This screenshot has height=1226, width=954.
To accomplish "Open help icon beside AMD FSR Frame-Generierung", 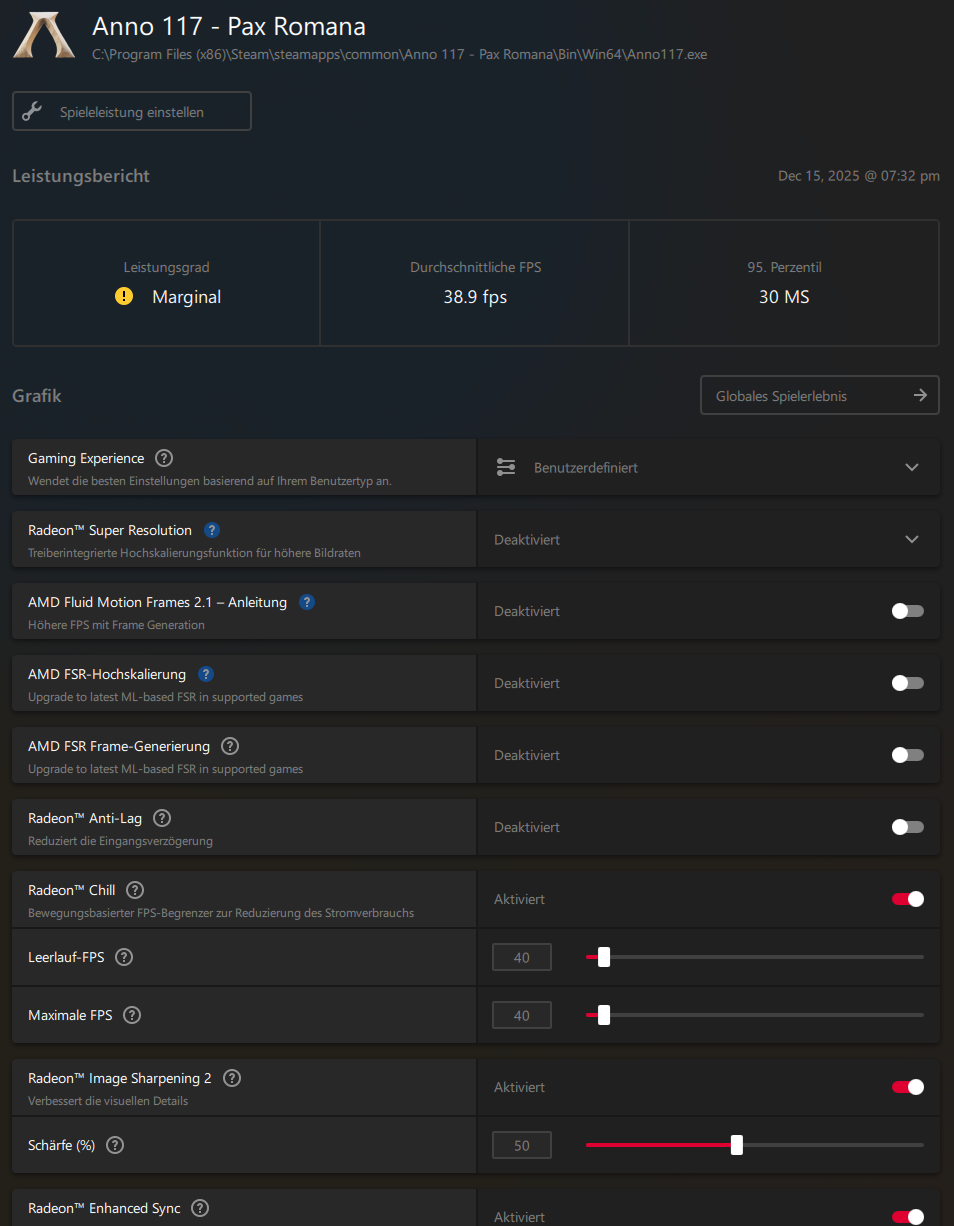I will pos(230,746).
